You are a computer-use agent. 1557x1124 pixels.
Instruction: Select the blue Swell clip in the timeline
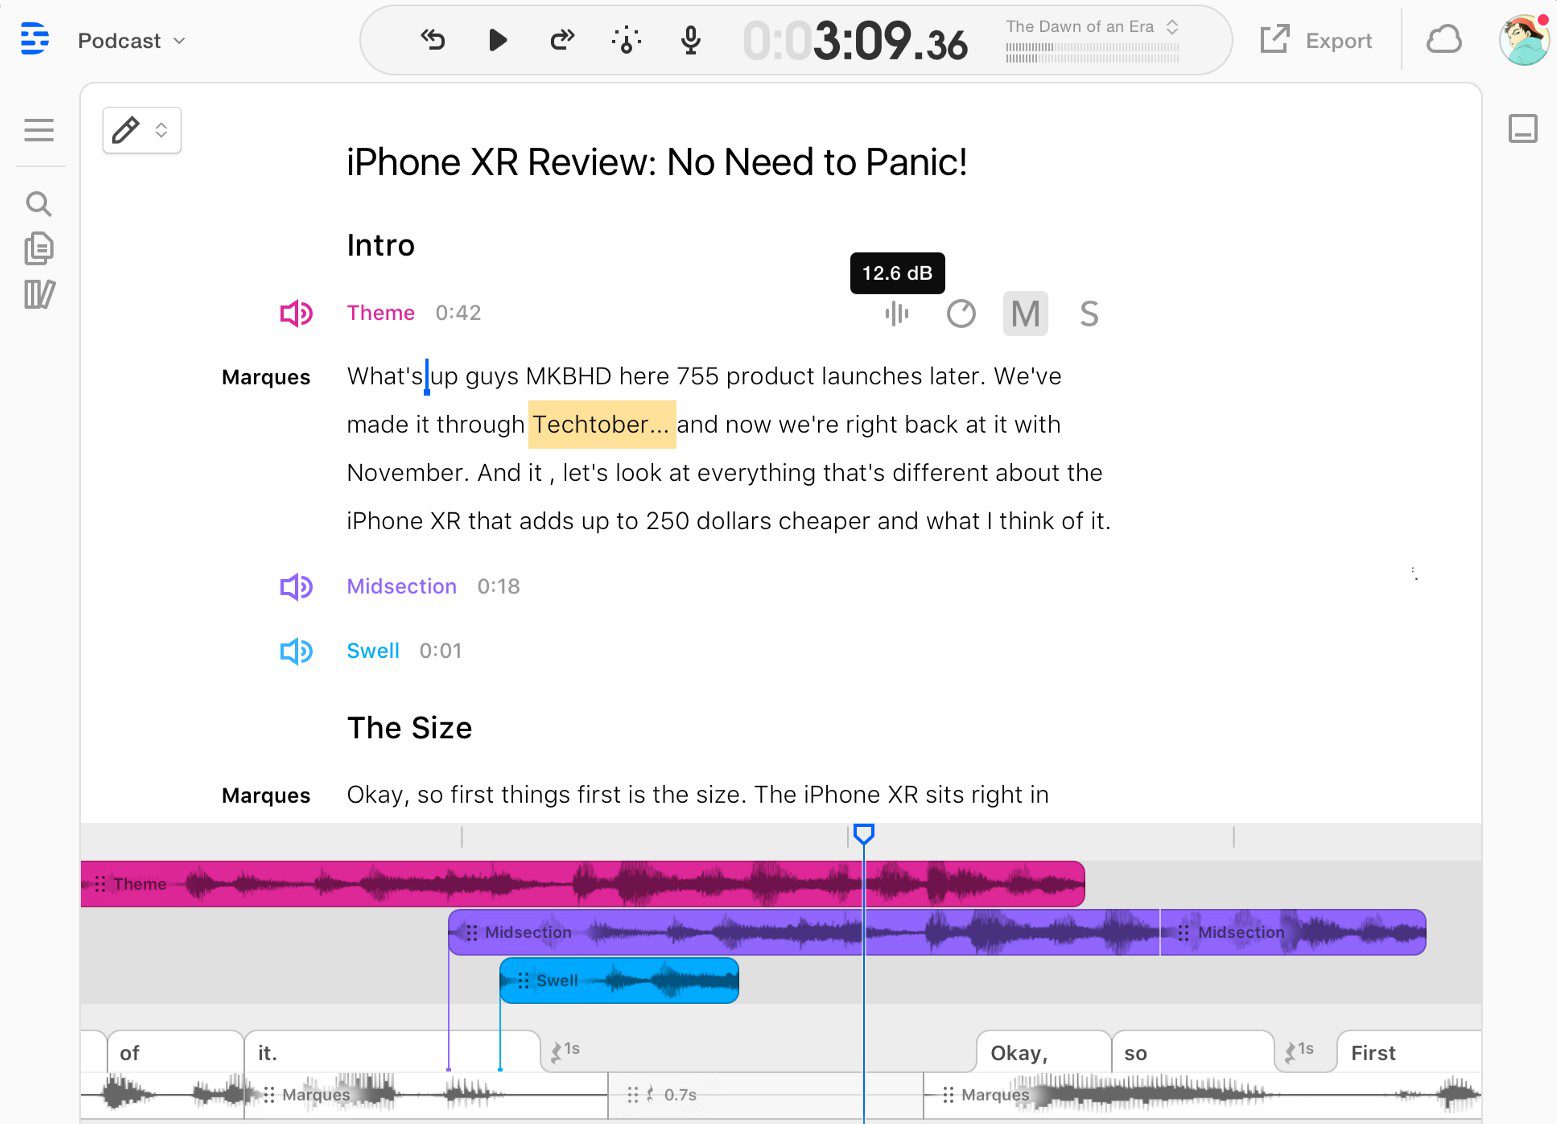pyautogui.click(x=619, y=981)
